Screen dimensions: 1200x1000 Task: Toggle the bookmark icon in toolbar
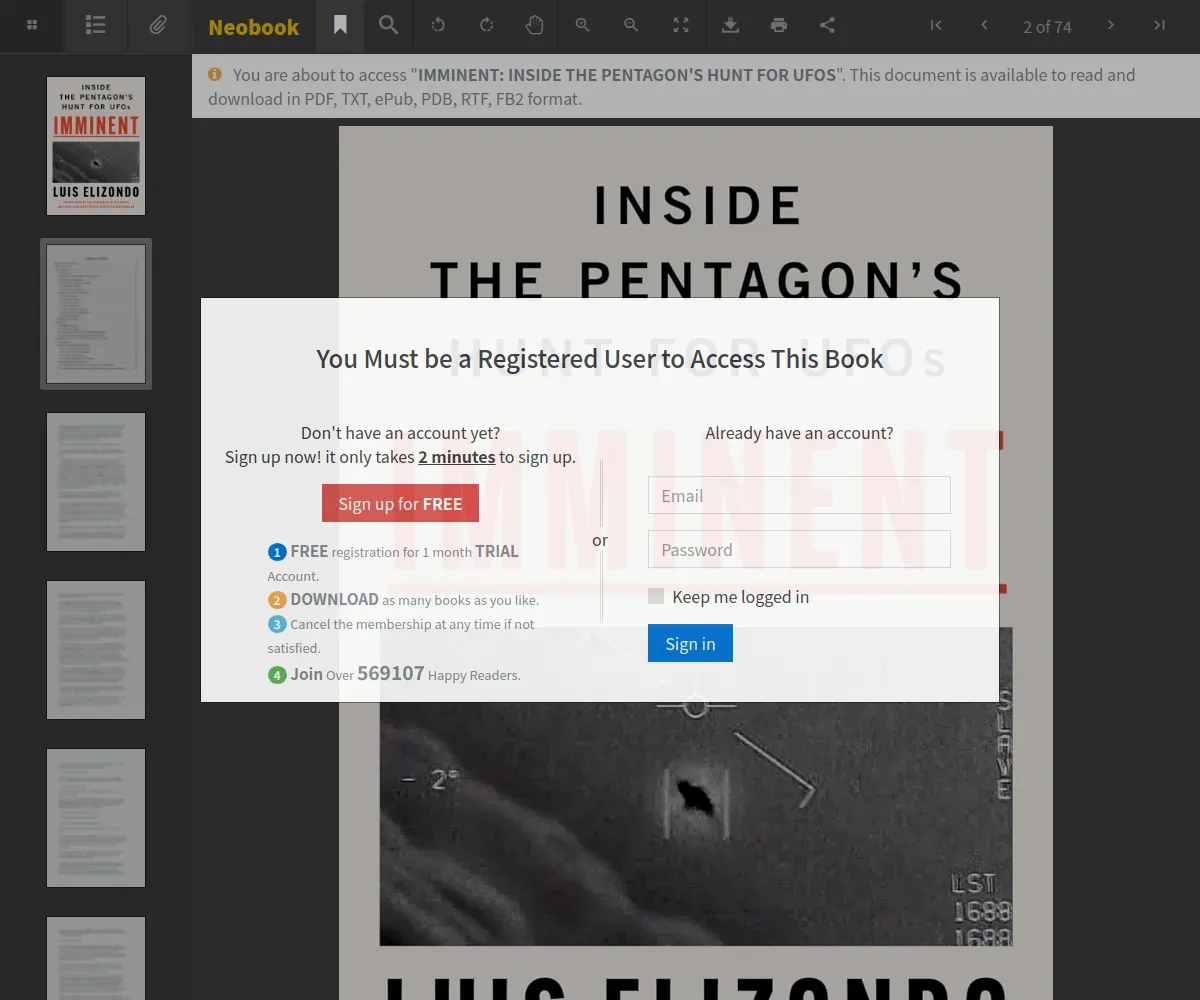340,26
